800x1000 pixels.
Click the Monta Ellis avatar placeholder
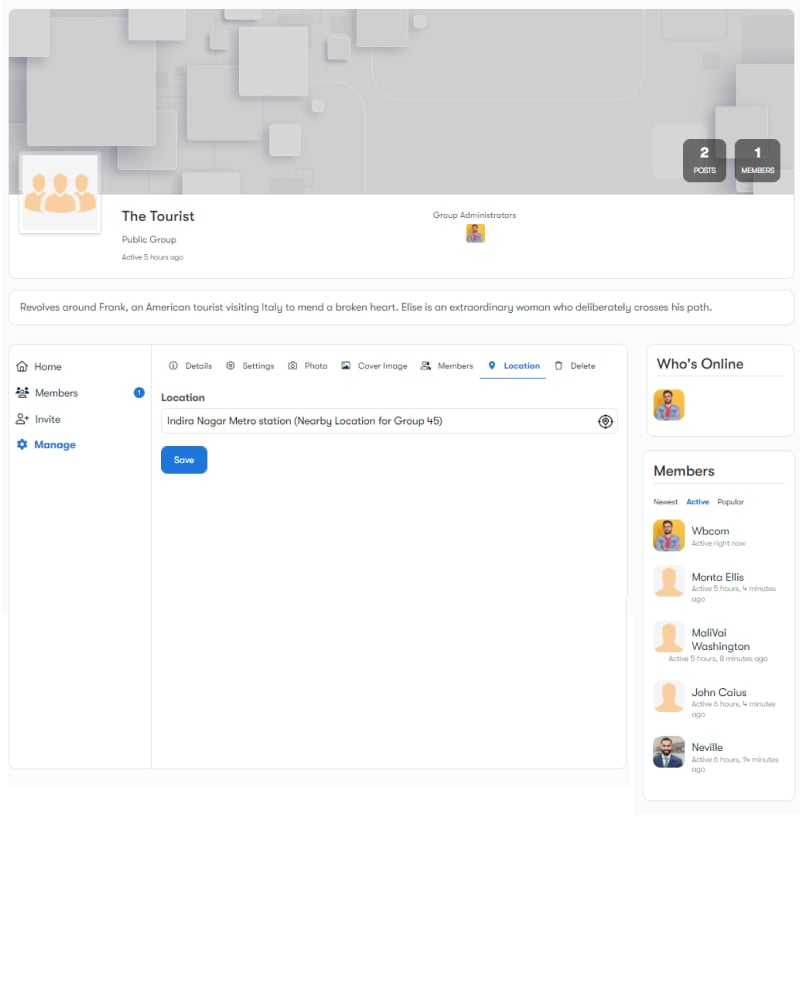click(669, 582)
